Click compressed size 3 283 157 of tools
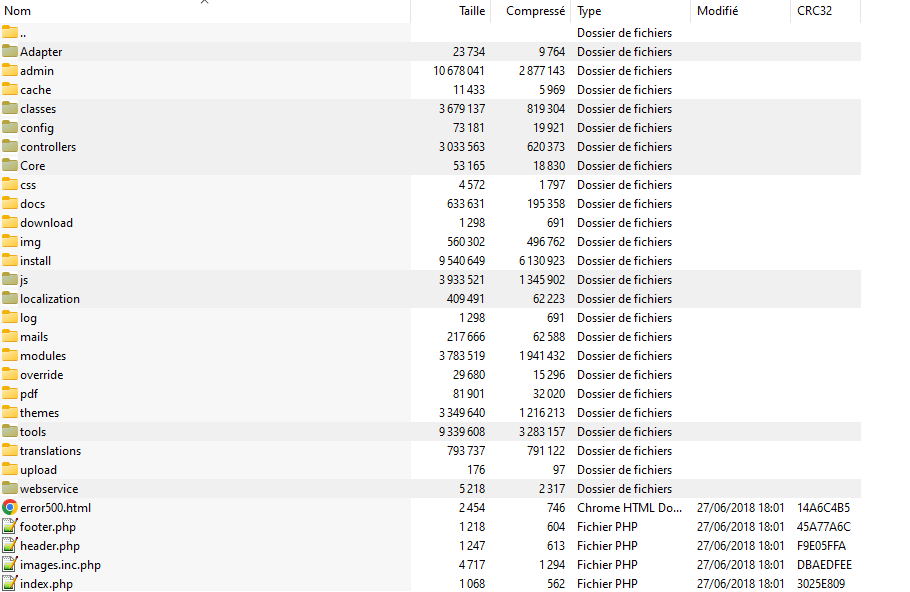Image resolution: width=910 pixels, height=592 pixels. tap(542, 432)
